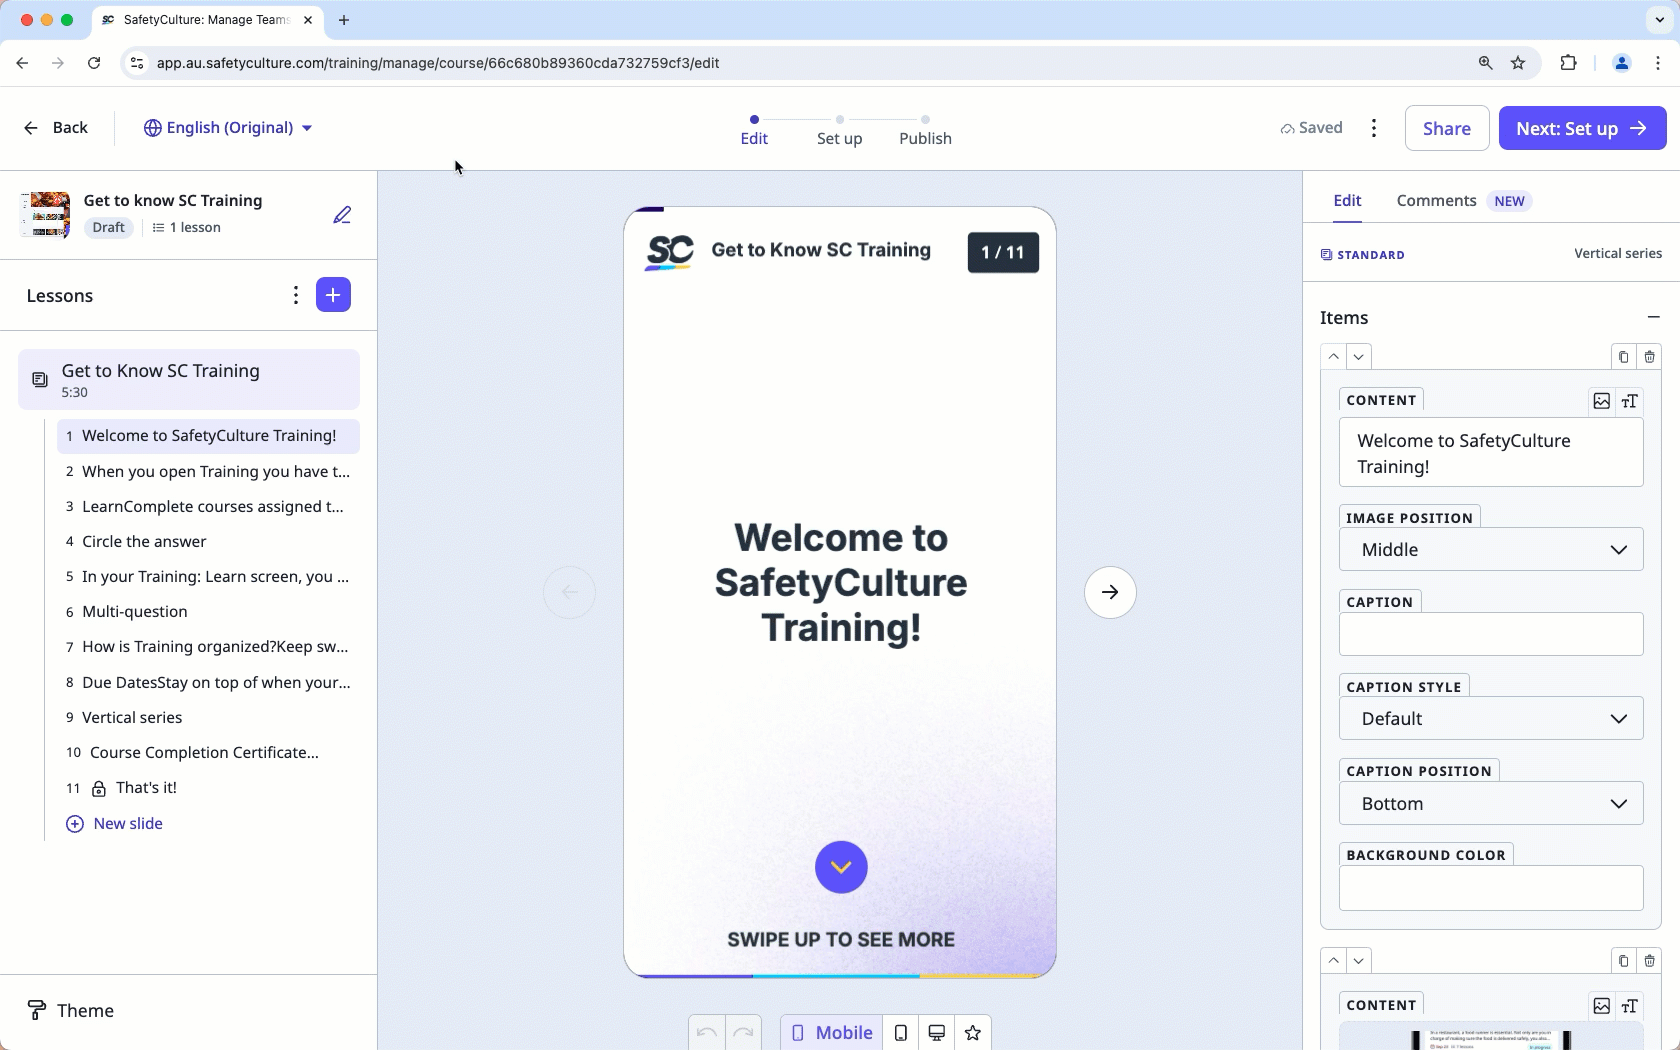This screenshot has width=1680, height=1050.
Task: Open the Caption Position dropdown
Action: (x=1491, y=803)
